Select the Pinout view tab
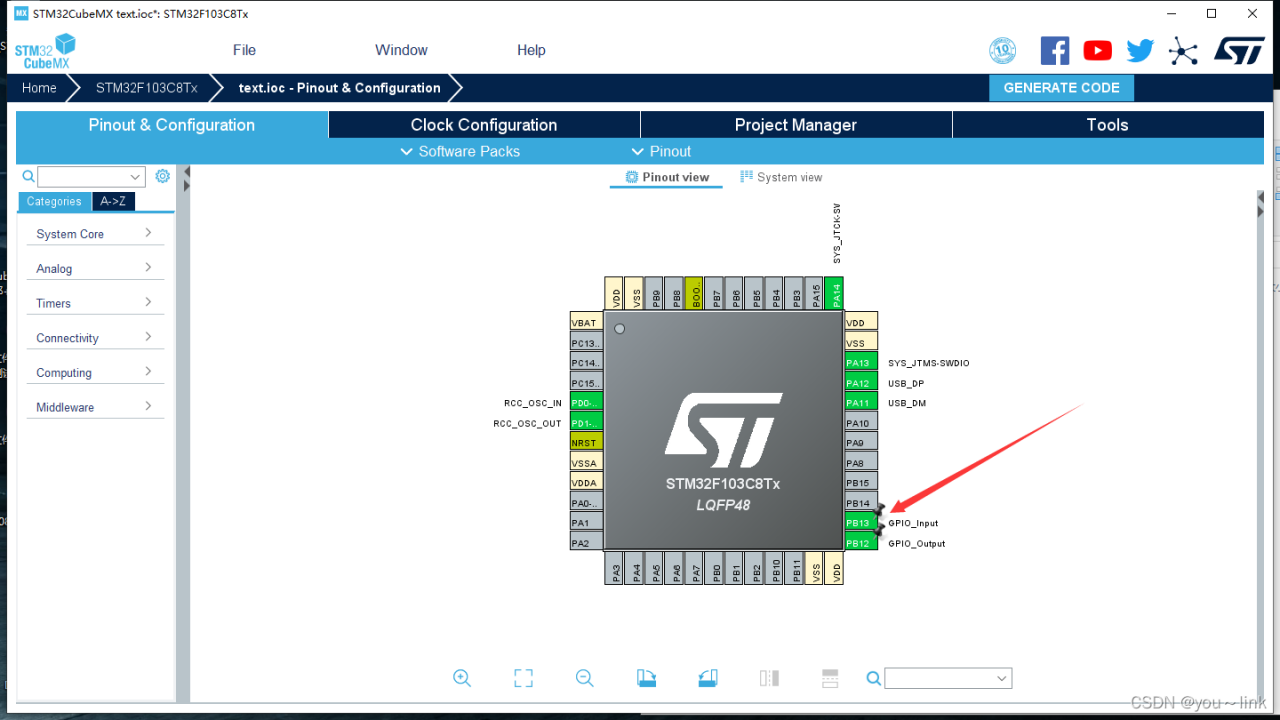 pyautogui.click(x=667, y=177)
